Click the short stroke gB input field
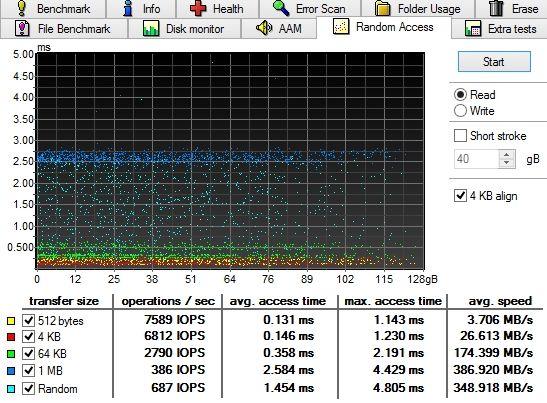 tap(477, 159)
